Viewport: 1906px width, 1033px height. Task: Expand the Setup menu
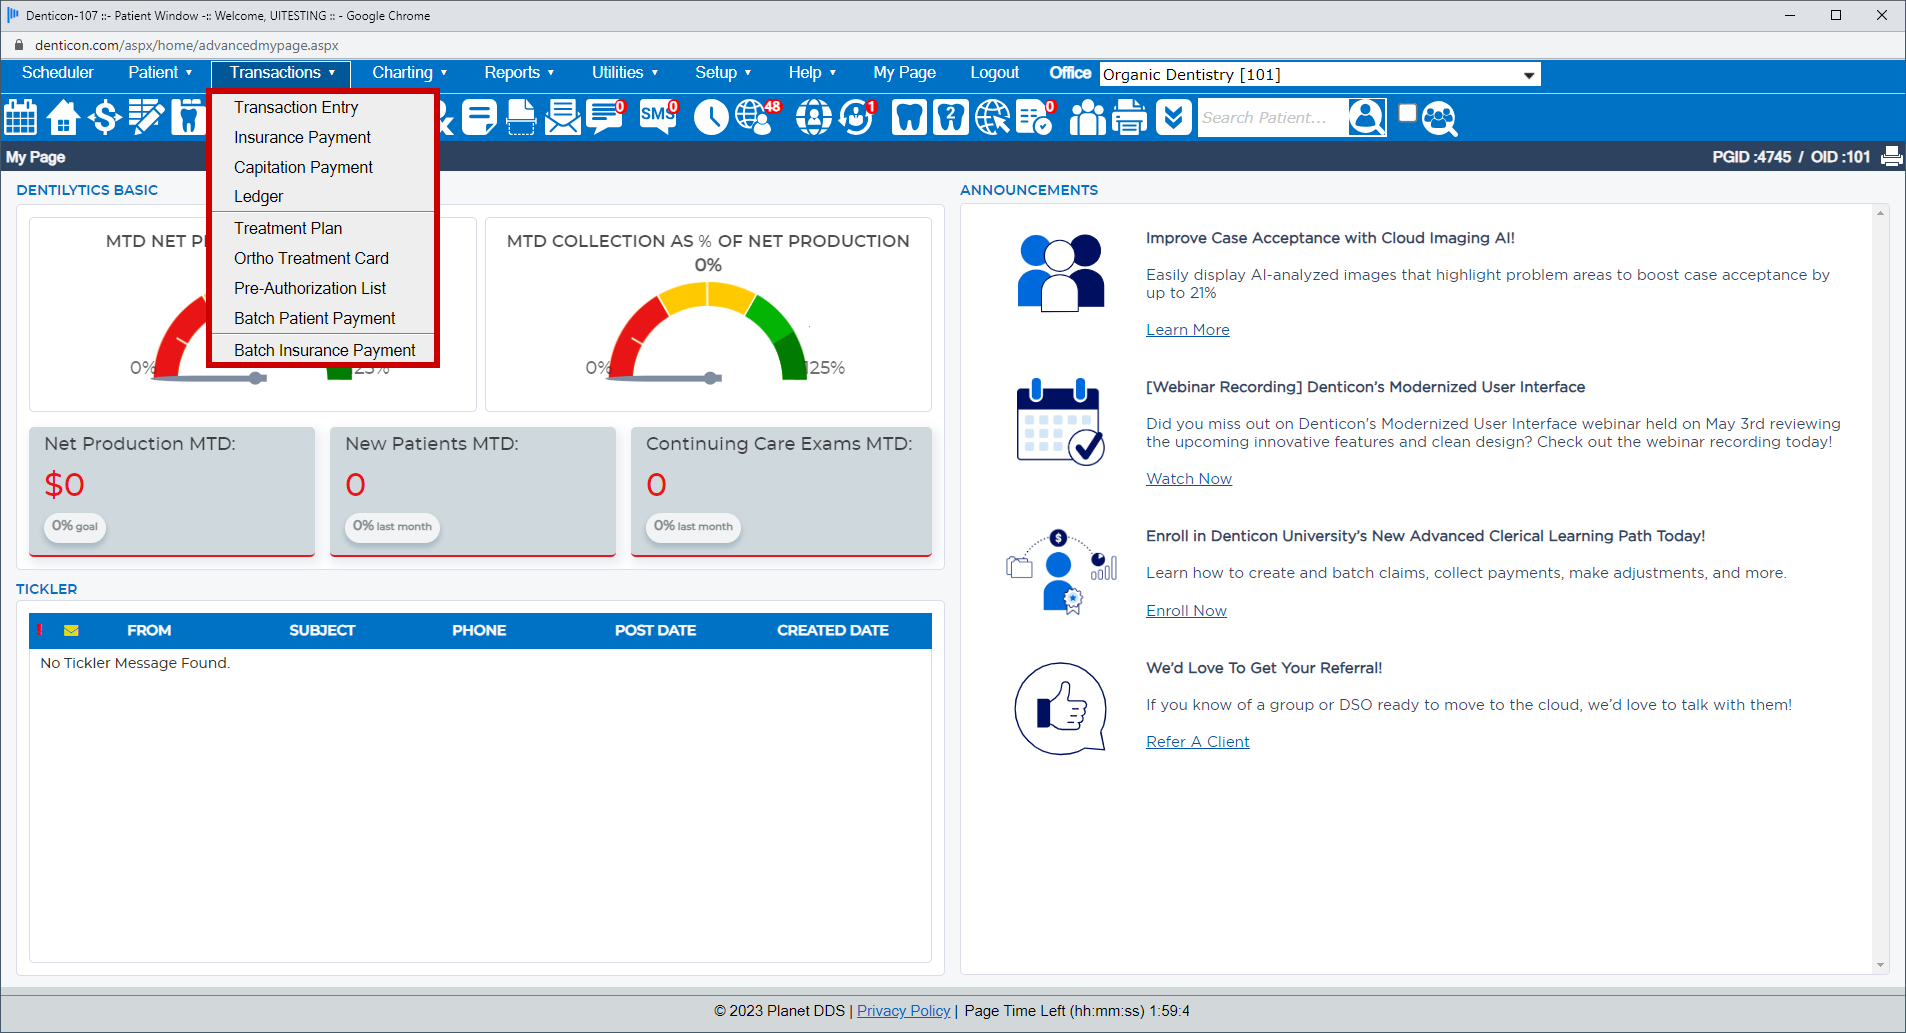pyautogui.click(x=723, y=72)
